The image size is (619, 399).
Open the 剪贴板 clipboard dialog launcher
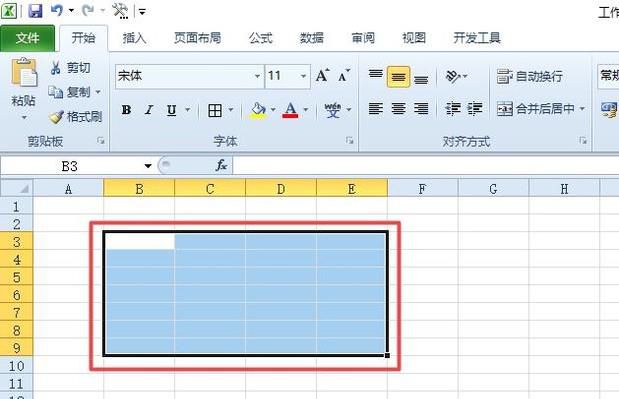click(101, 141)
